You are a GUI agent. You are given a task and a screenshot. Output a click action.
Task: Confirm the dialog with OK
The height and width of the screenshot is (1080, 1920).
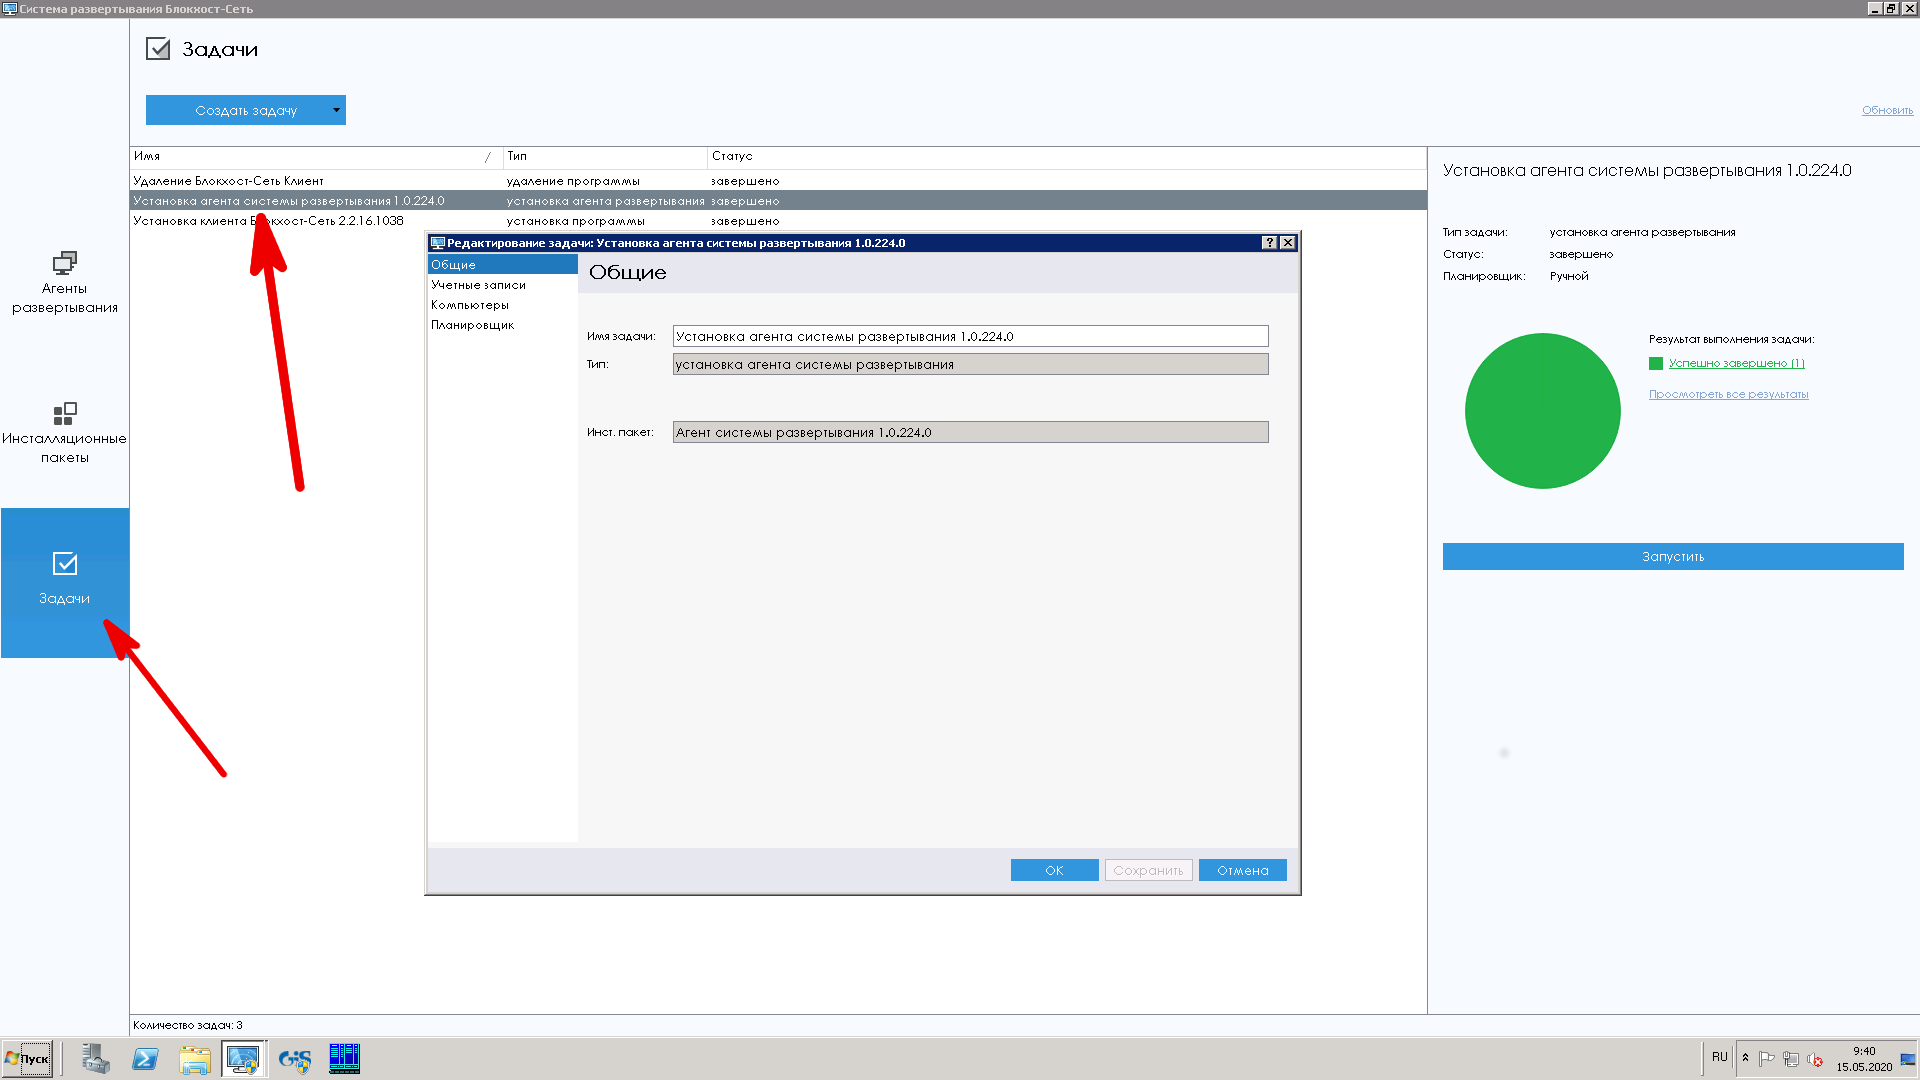click(x=1054, y=870)
